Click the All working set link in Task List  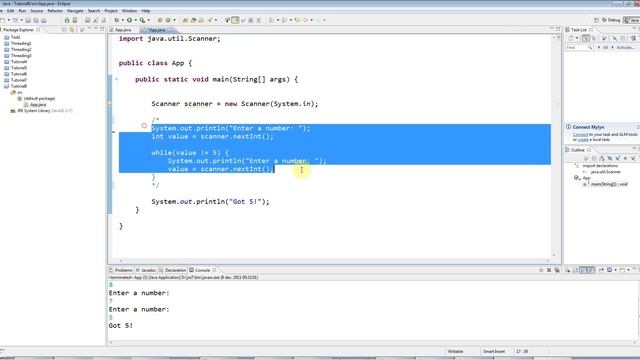point(605,48)
